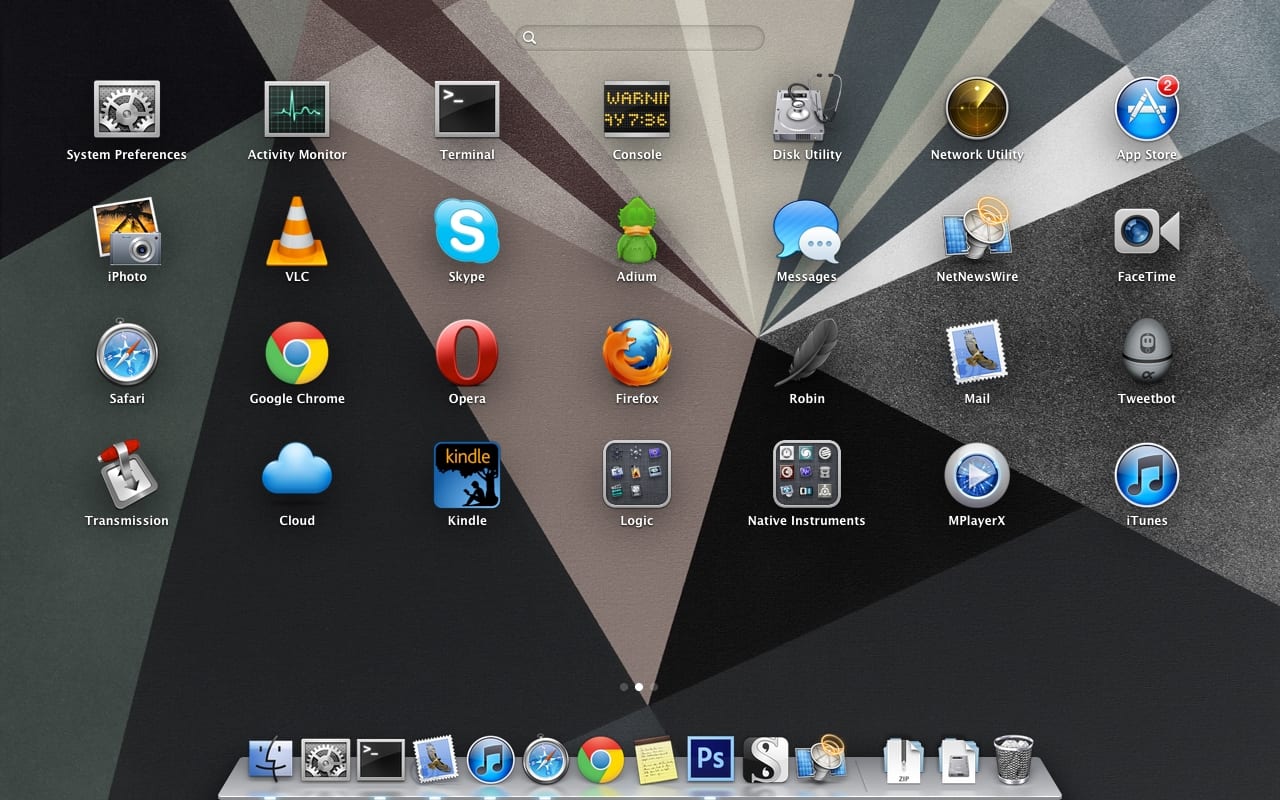1280x800 pixels.
Task: Launch the Messages app
Action: click(x=807, y=231)
